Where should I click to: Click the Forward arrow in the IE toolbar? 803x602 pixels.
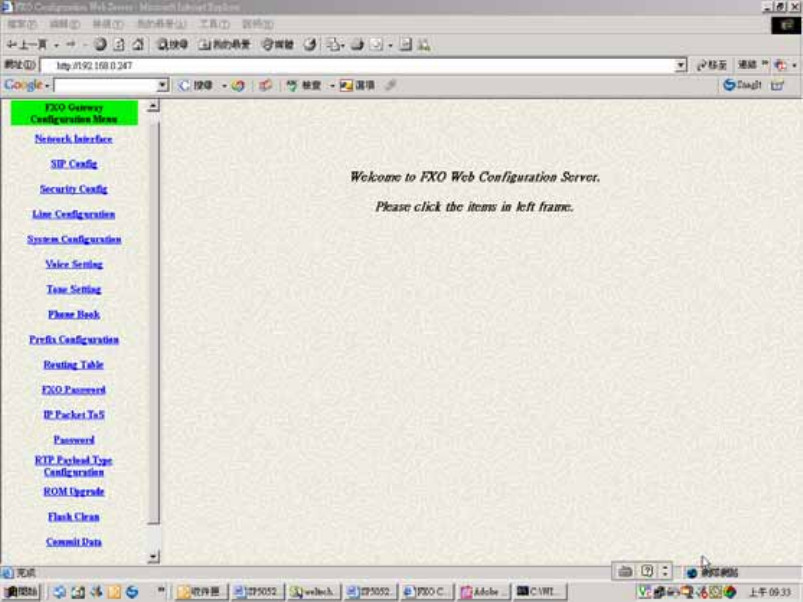click(71, 45)
